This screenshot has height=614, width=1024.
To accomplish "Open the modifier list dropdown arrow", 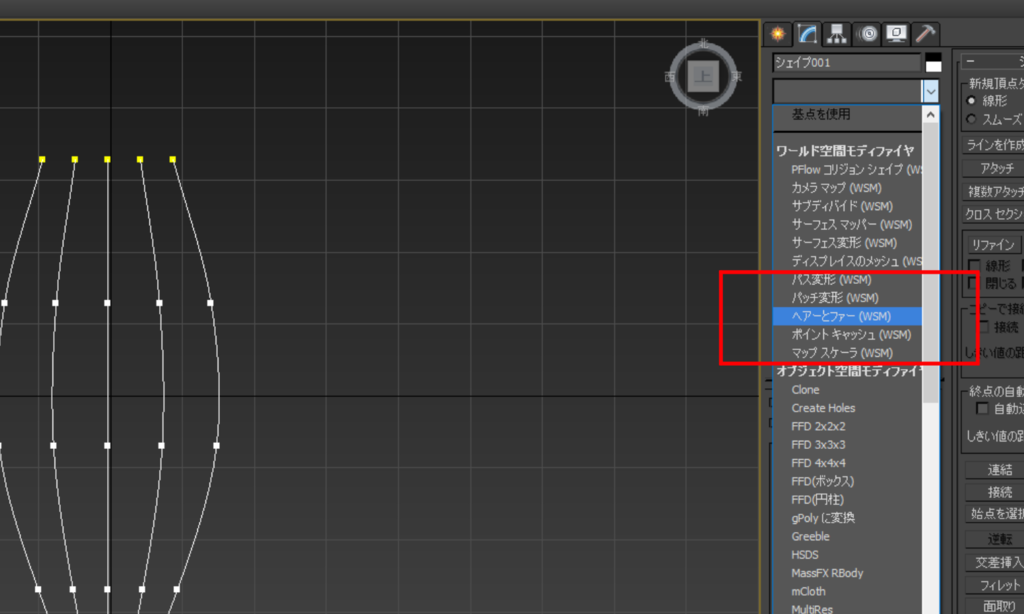I will pyautogui.click(x=931, y=91).
